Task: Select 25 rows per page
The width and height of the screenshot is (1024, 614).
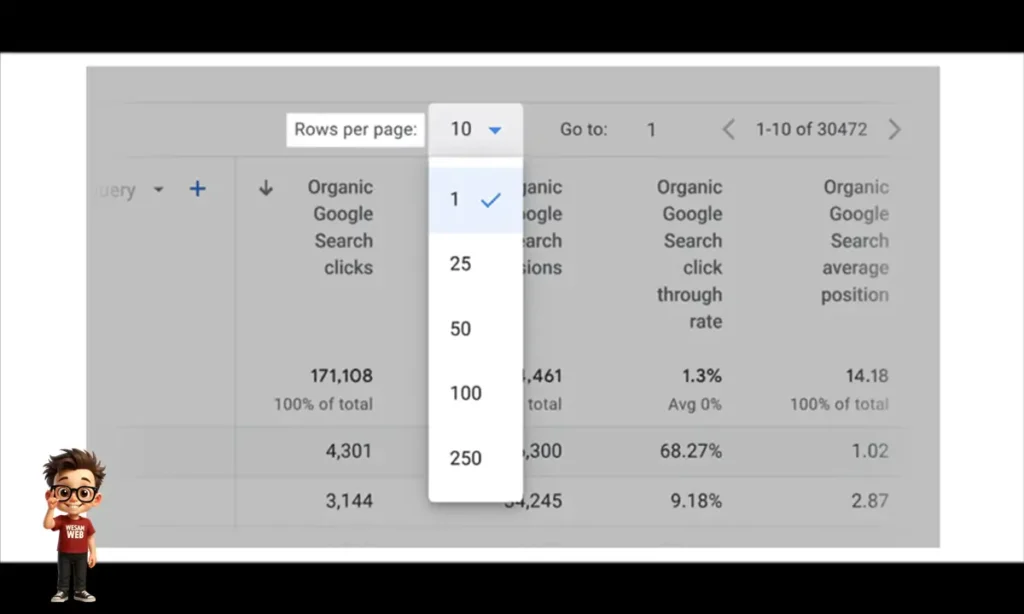Action: tap(461, 264)
